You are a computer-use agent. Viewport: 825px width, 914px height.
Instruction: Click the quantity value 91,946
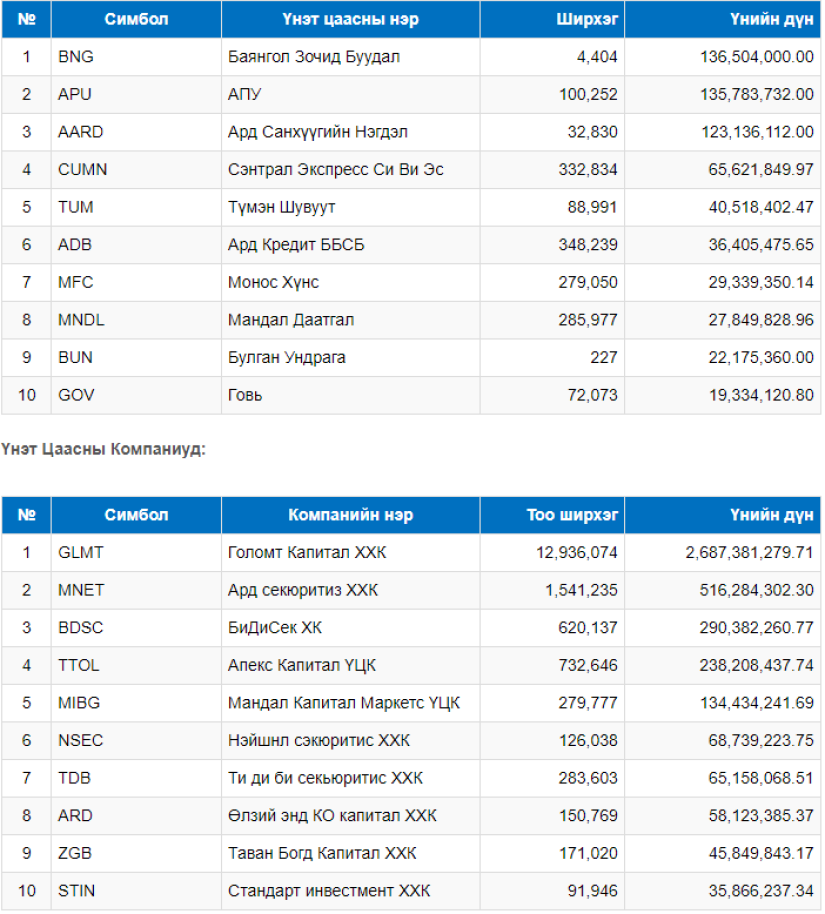click(x=592, y=891)
